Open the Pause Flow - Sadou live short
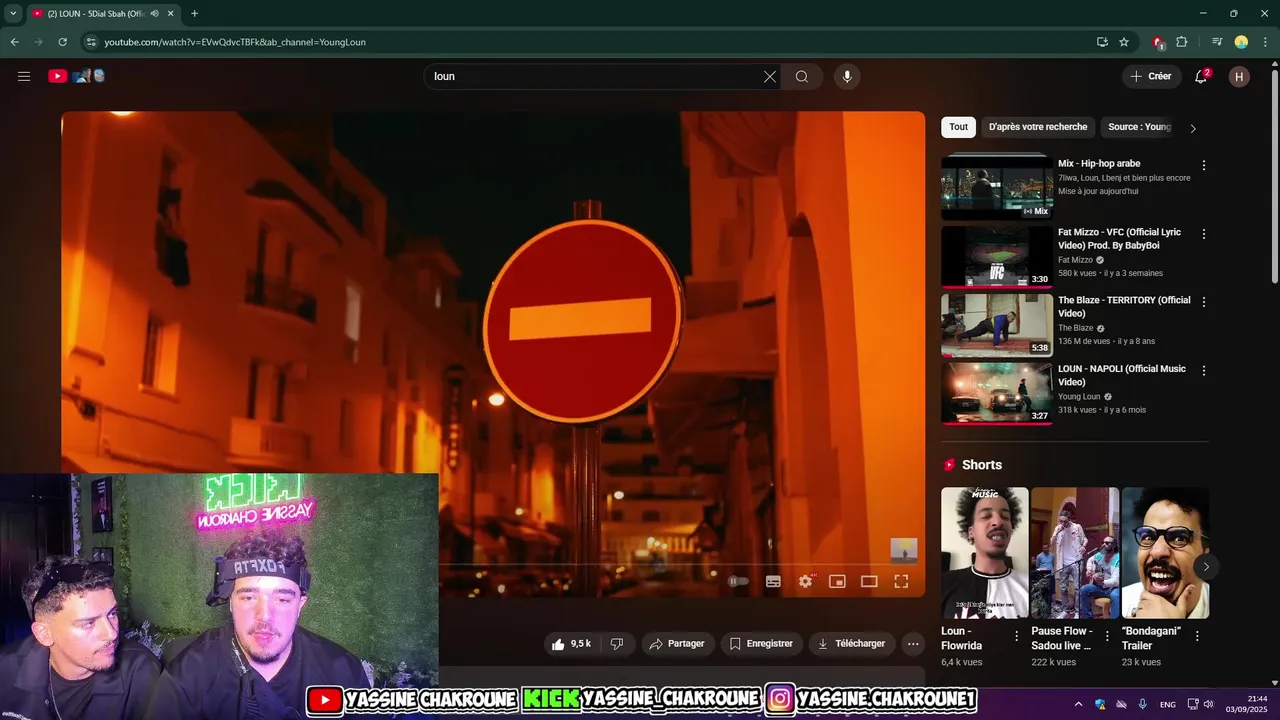Image resolution: width=1280 pixels, height=720 pixels. point(1075,553)
